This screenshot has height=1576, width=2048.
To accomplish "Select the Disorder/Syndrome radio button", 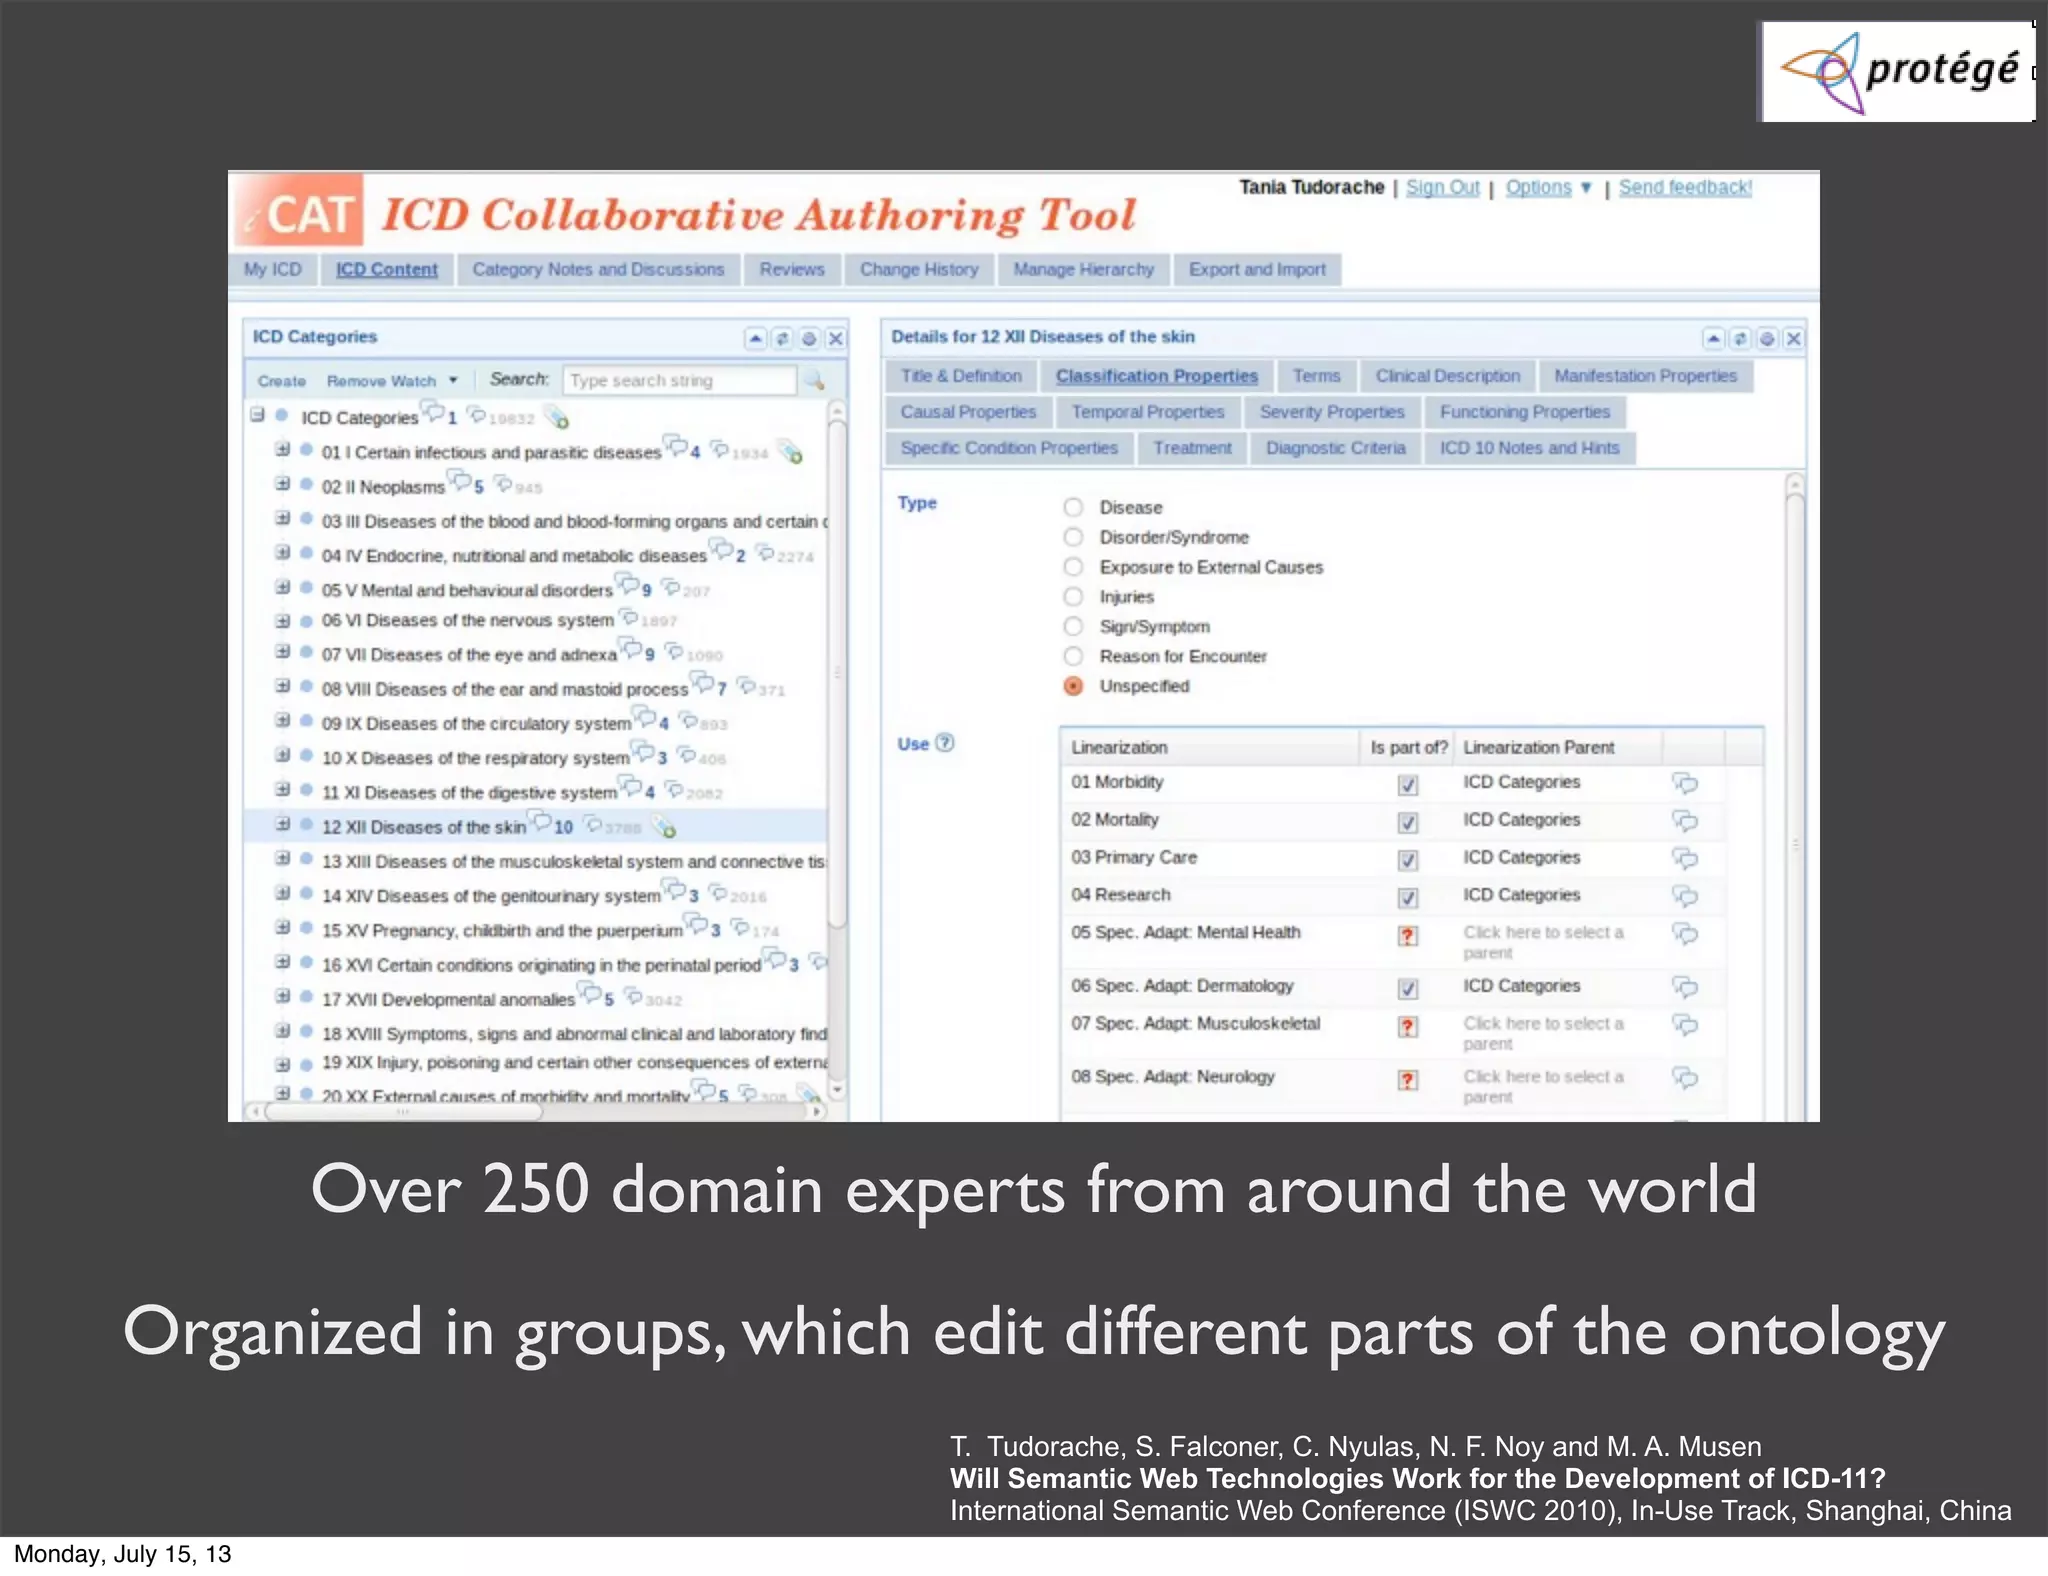I will pyautogui.click(x=1073, y=537).
